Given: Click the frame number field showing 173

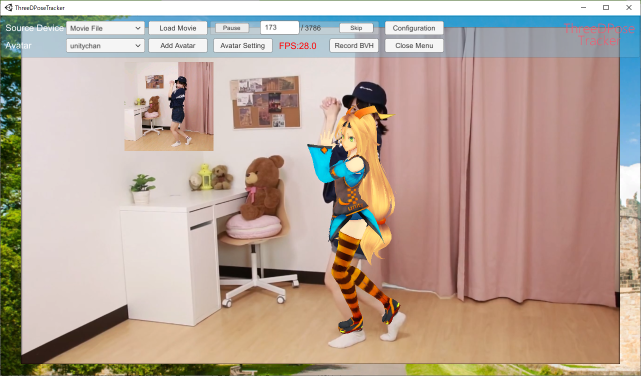Looking at the screenshot, I should click(x=280, y=27).
